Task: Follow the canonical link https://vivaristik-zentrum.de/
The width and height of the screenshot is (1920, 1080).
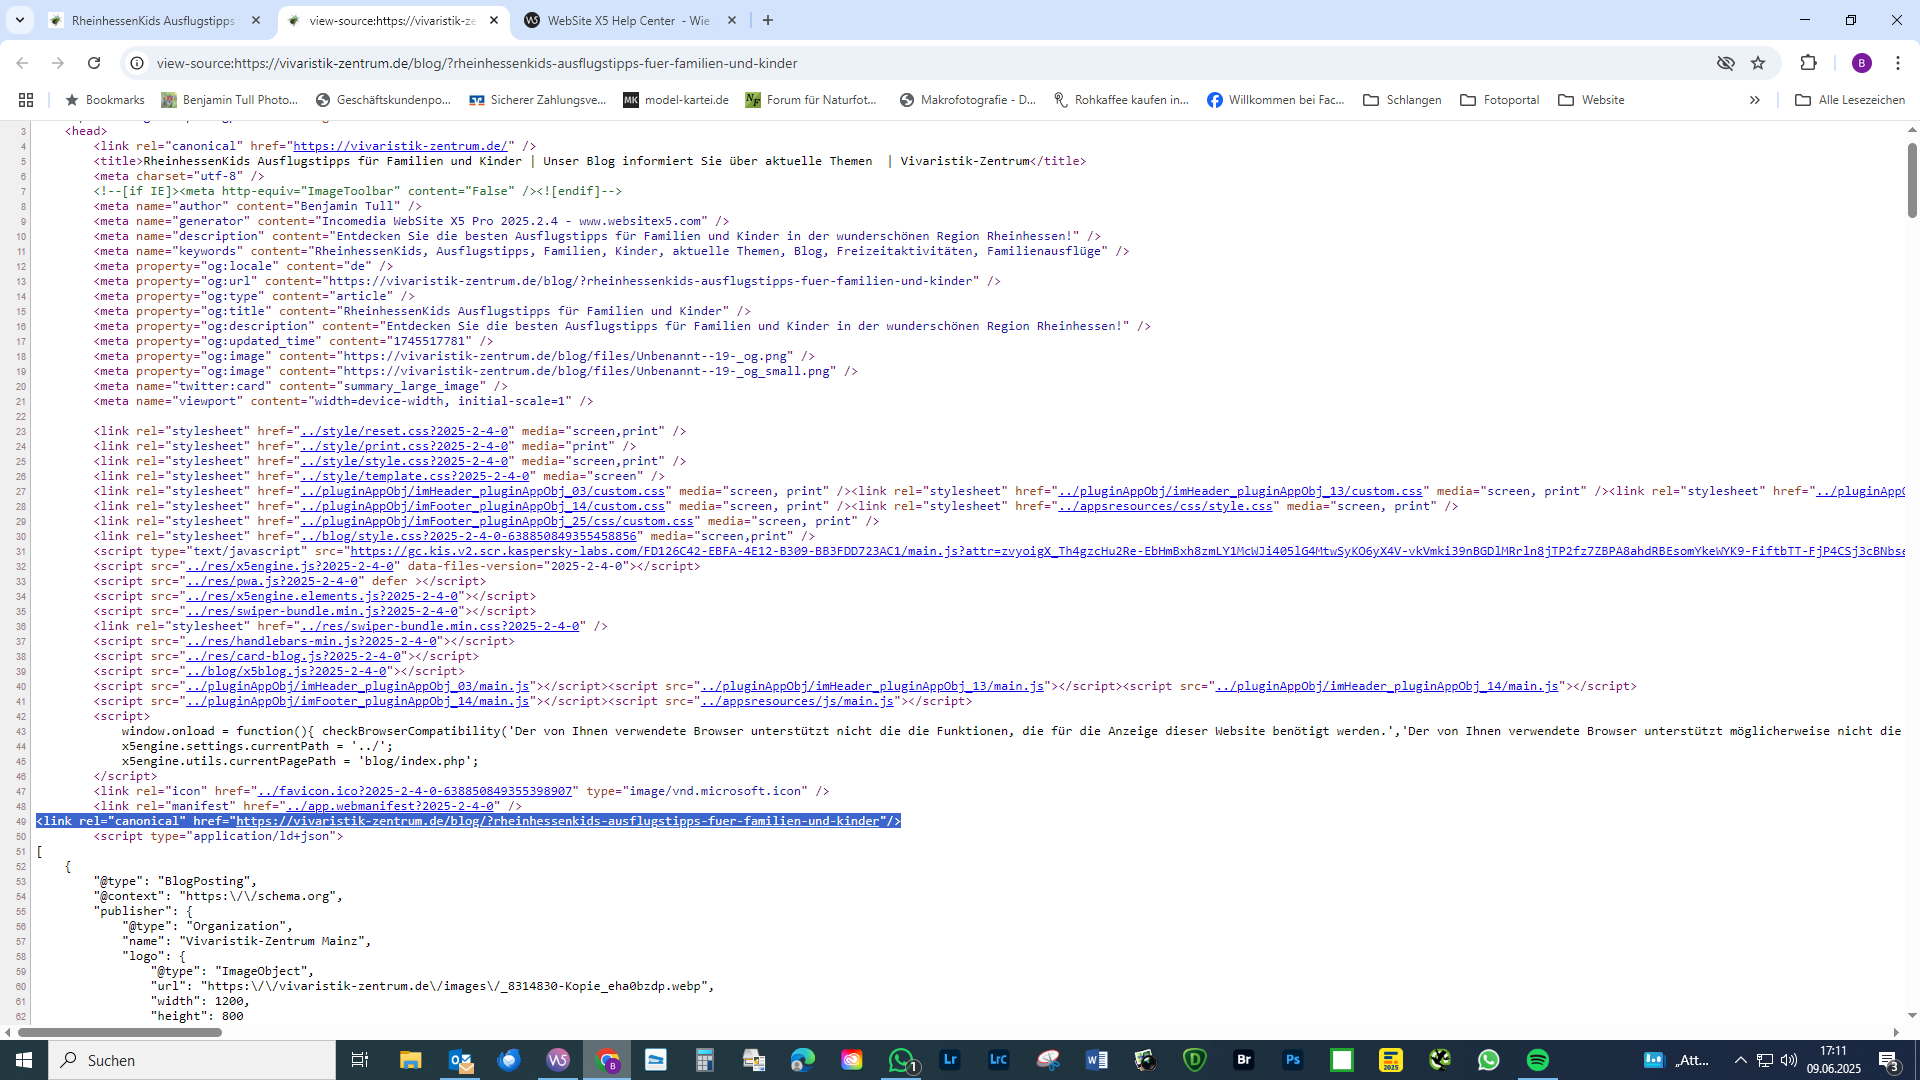Action: (401, 146)
